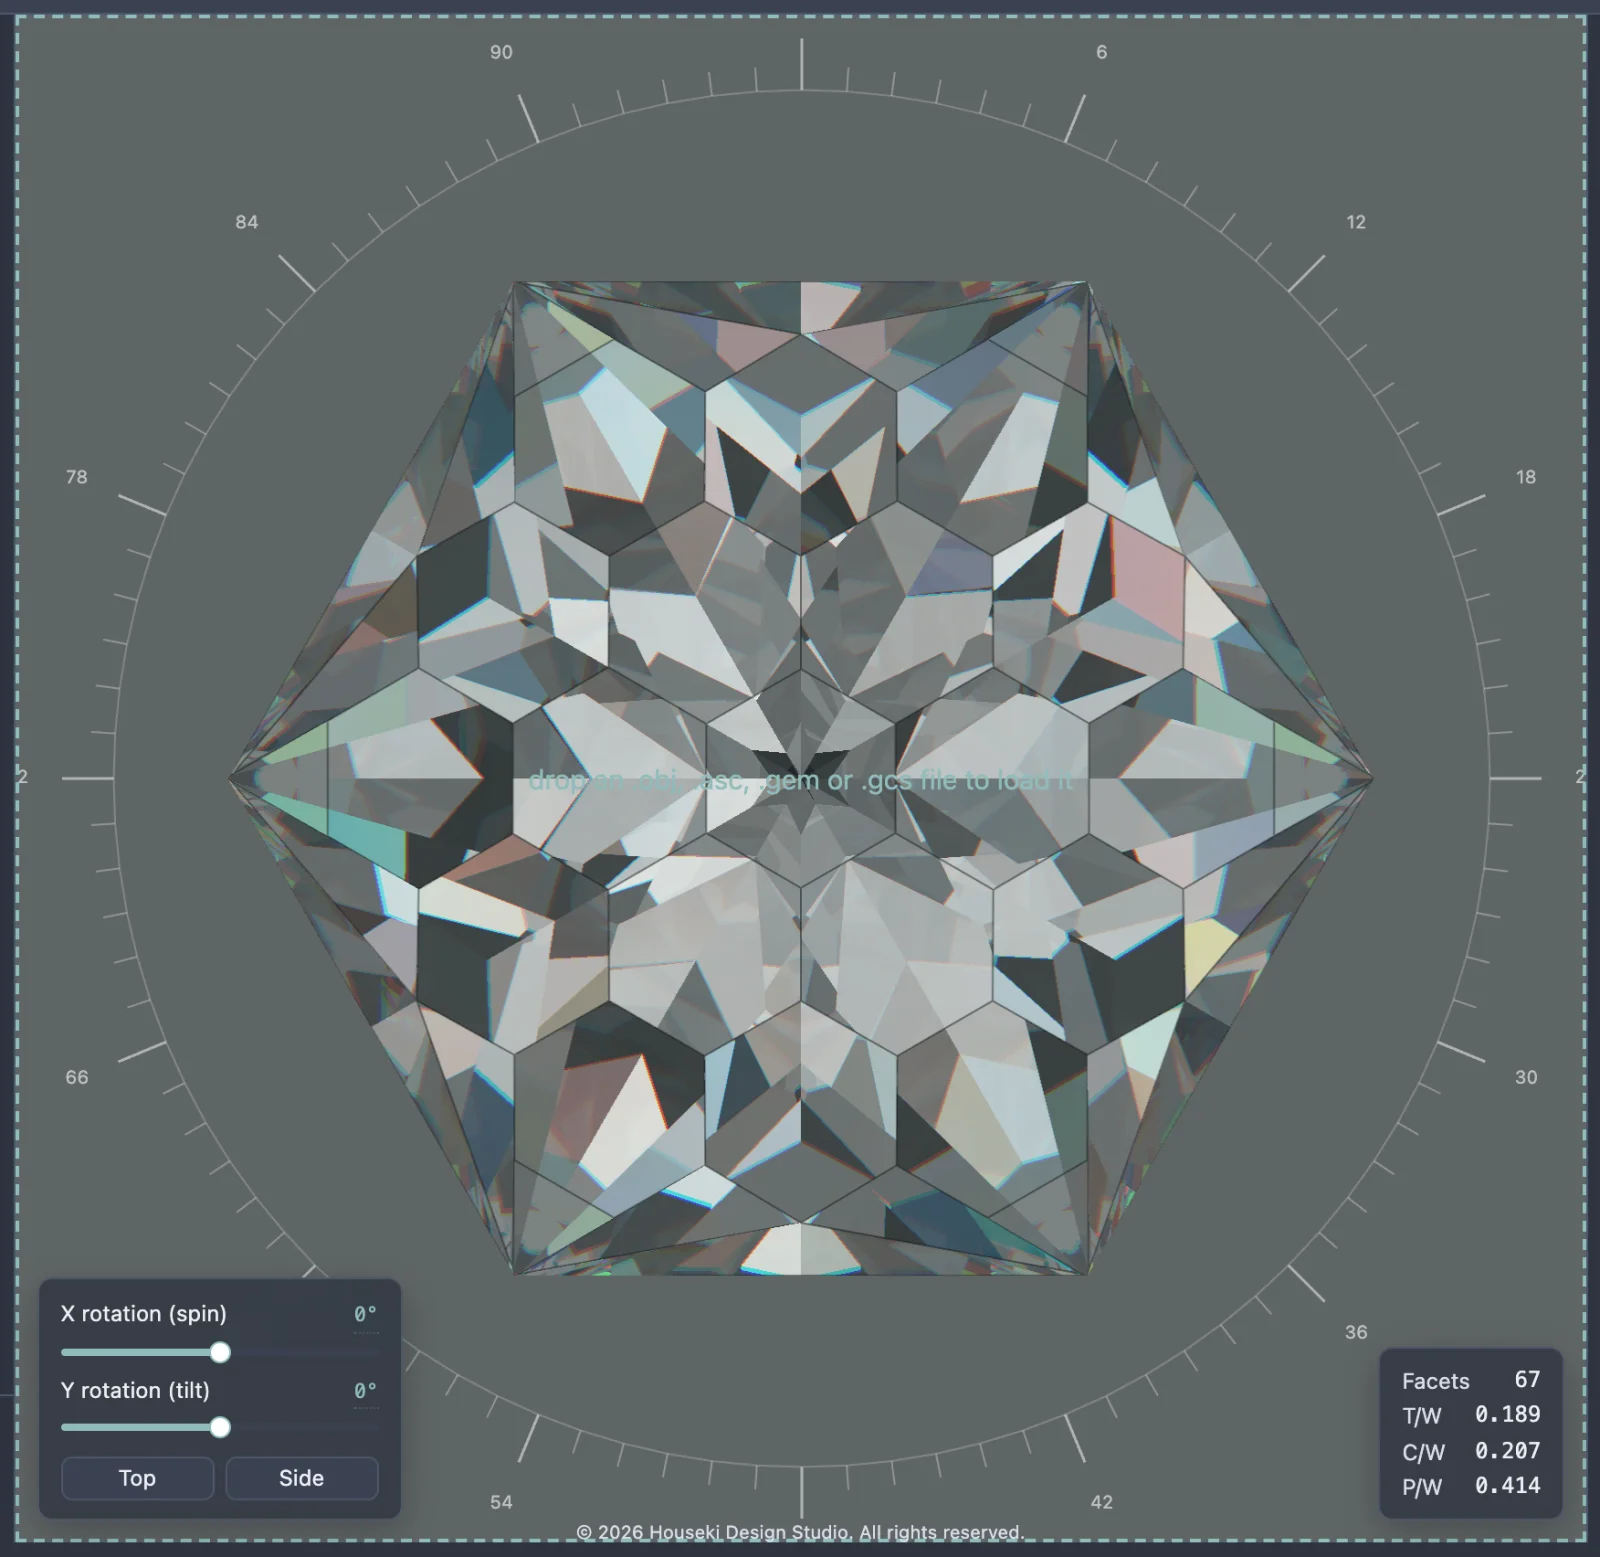Edit the X rotation 0° value field
The image size is (1600, 1557).
365,1315
